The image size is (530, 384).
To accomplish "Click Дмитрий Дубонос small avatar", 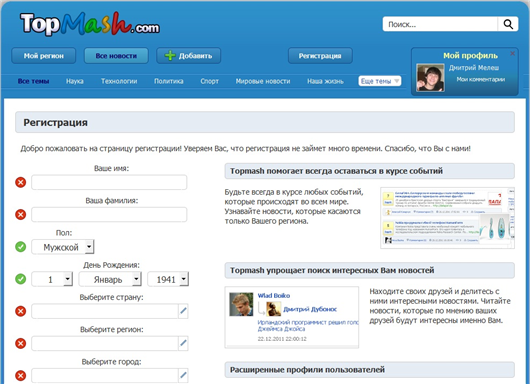I will [x=273, y=309].
